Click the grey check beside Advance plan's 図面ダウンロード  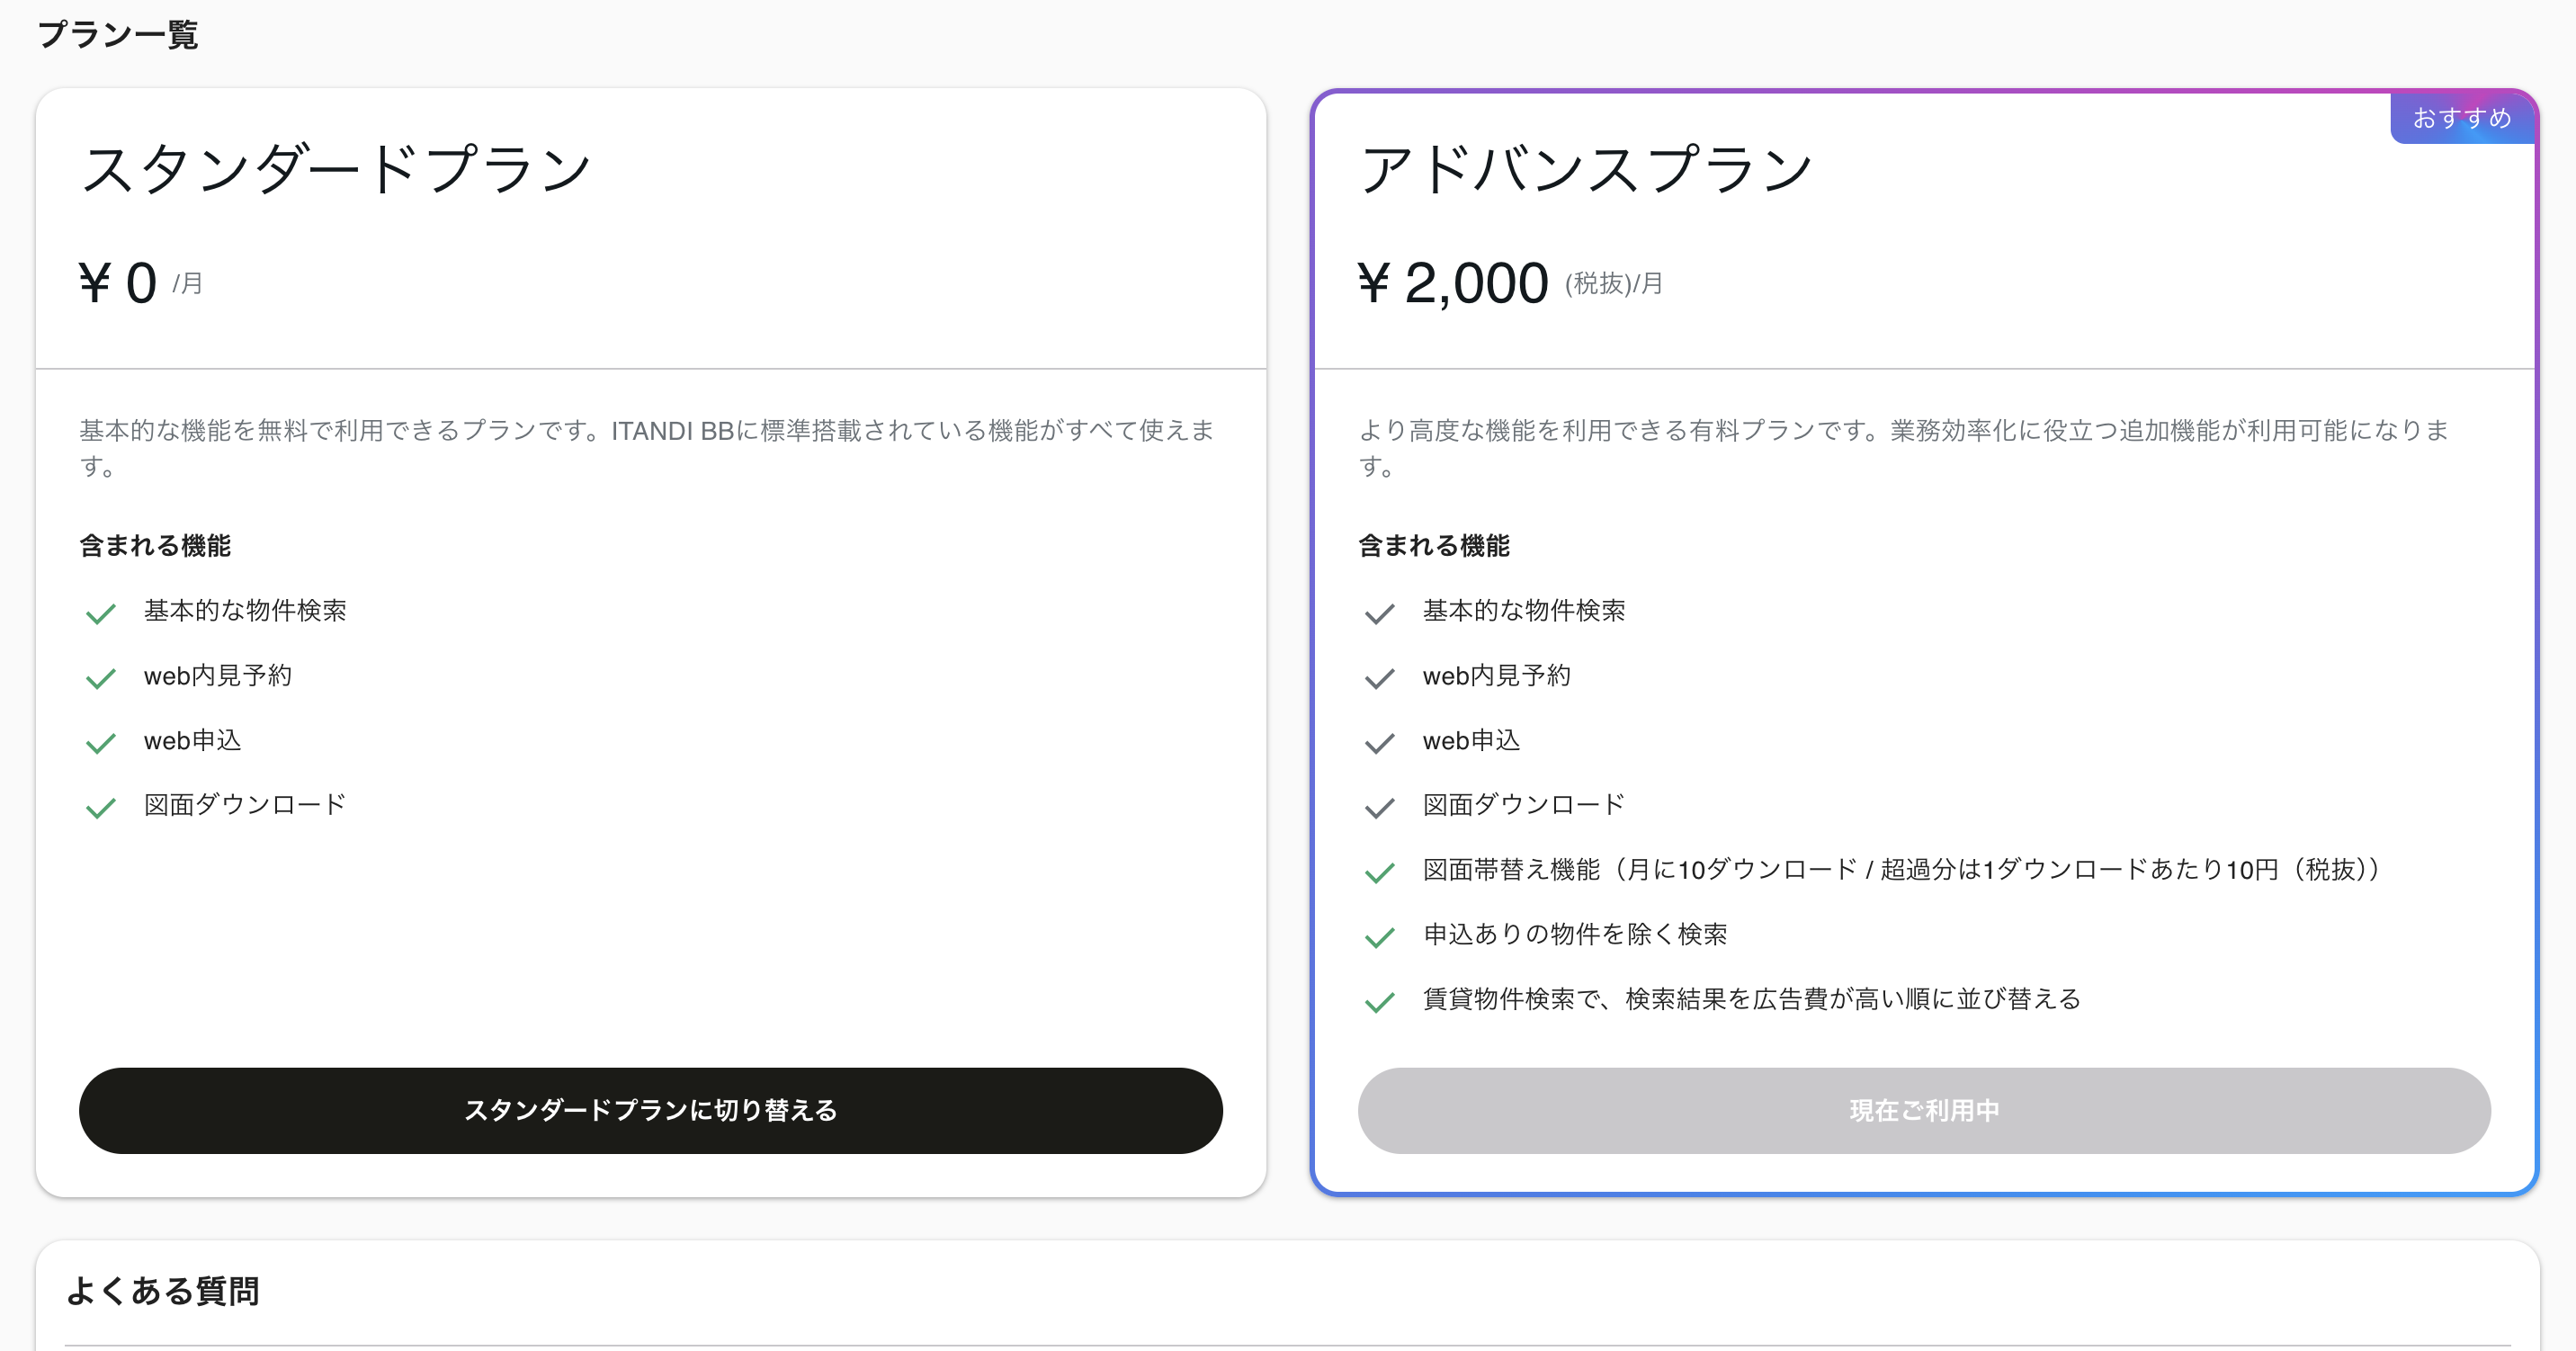tap(1380, 807)
